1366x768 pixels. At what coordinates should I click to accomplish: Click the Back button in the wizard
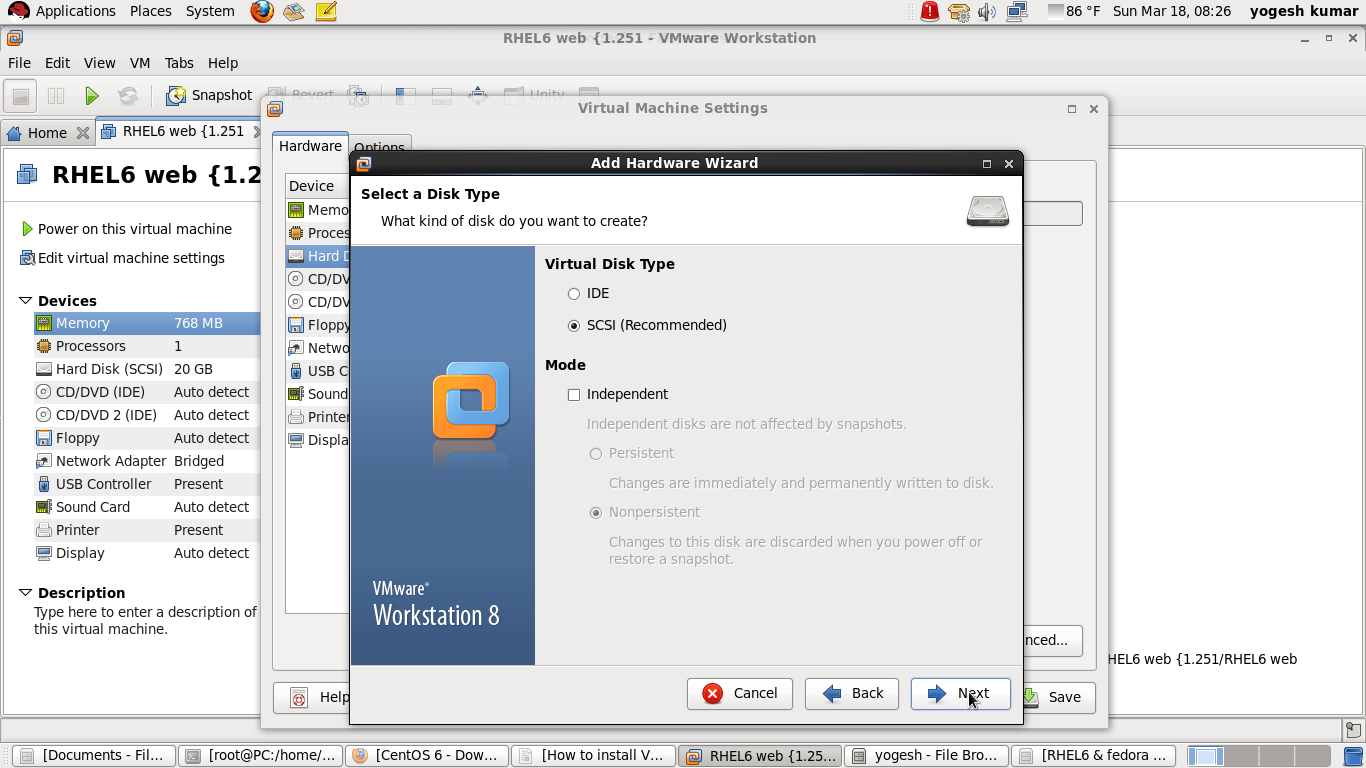854,693
